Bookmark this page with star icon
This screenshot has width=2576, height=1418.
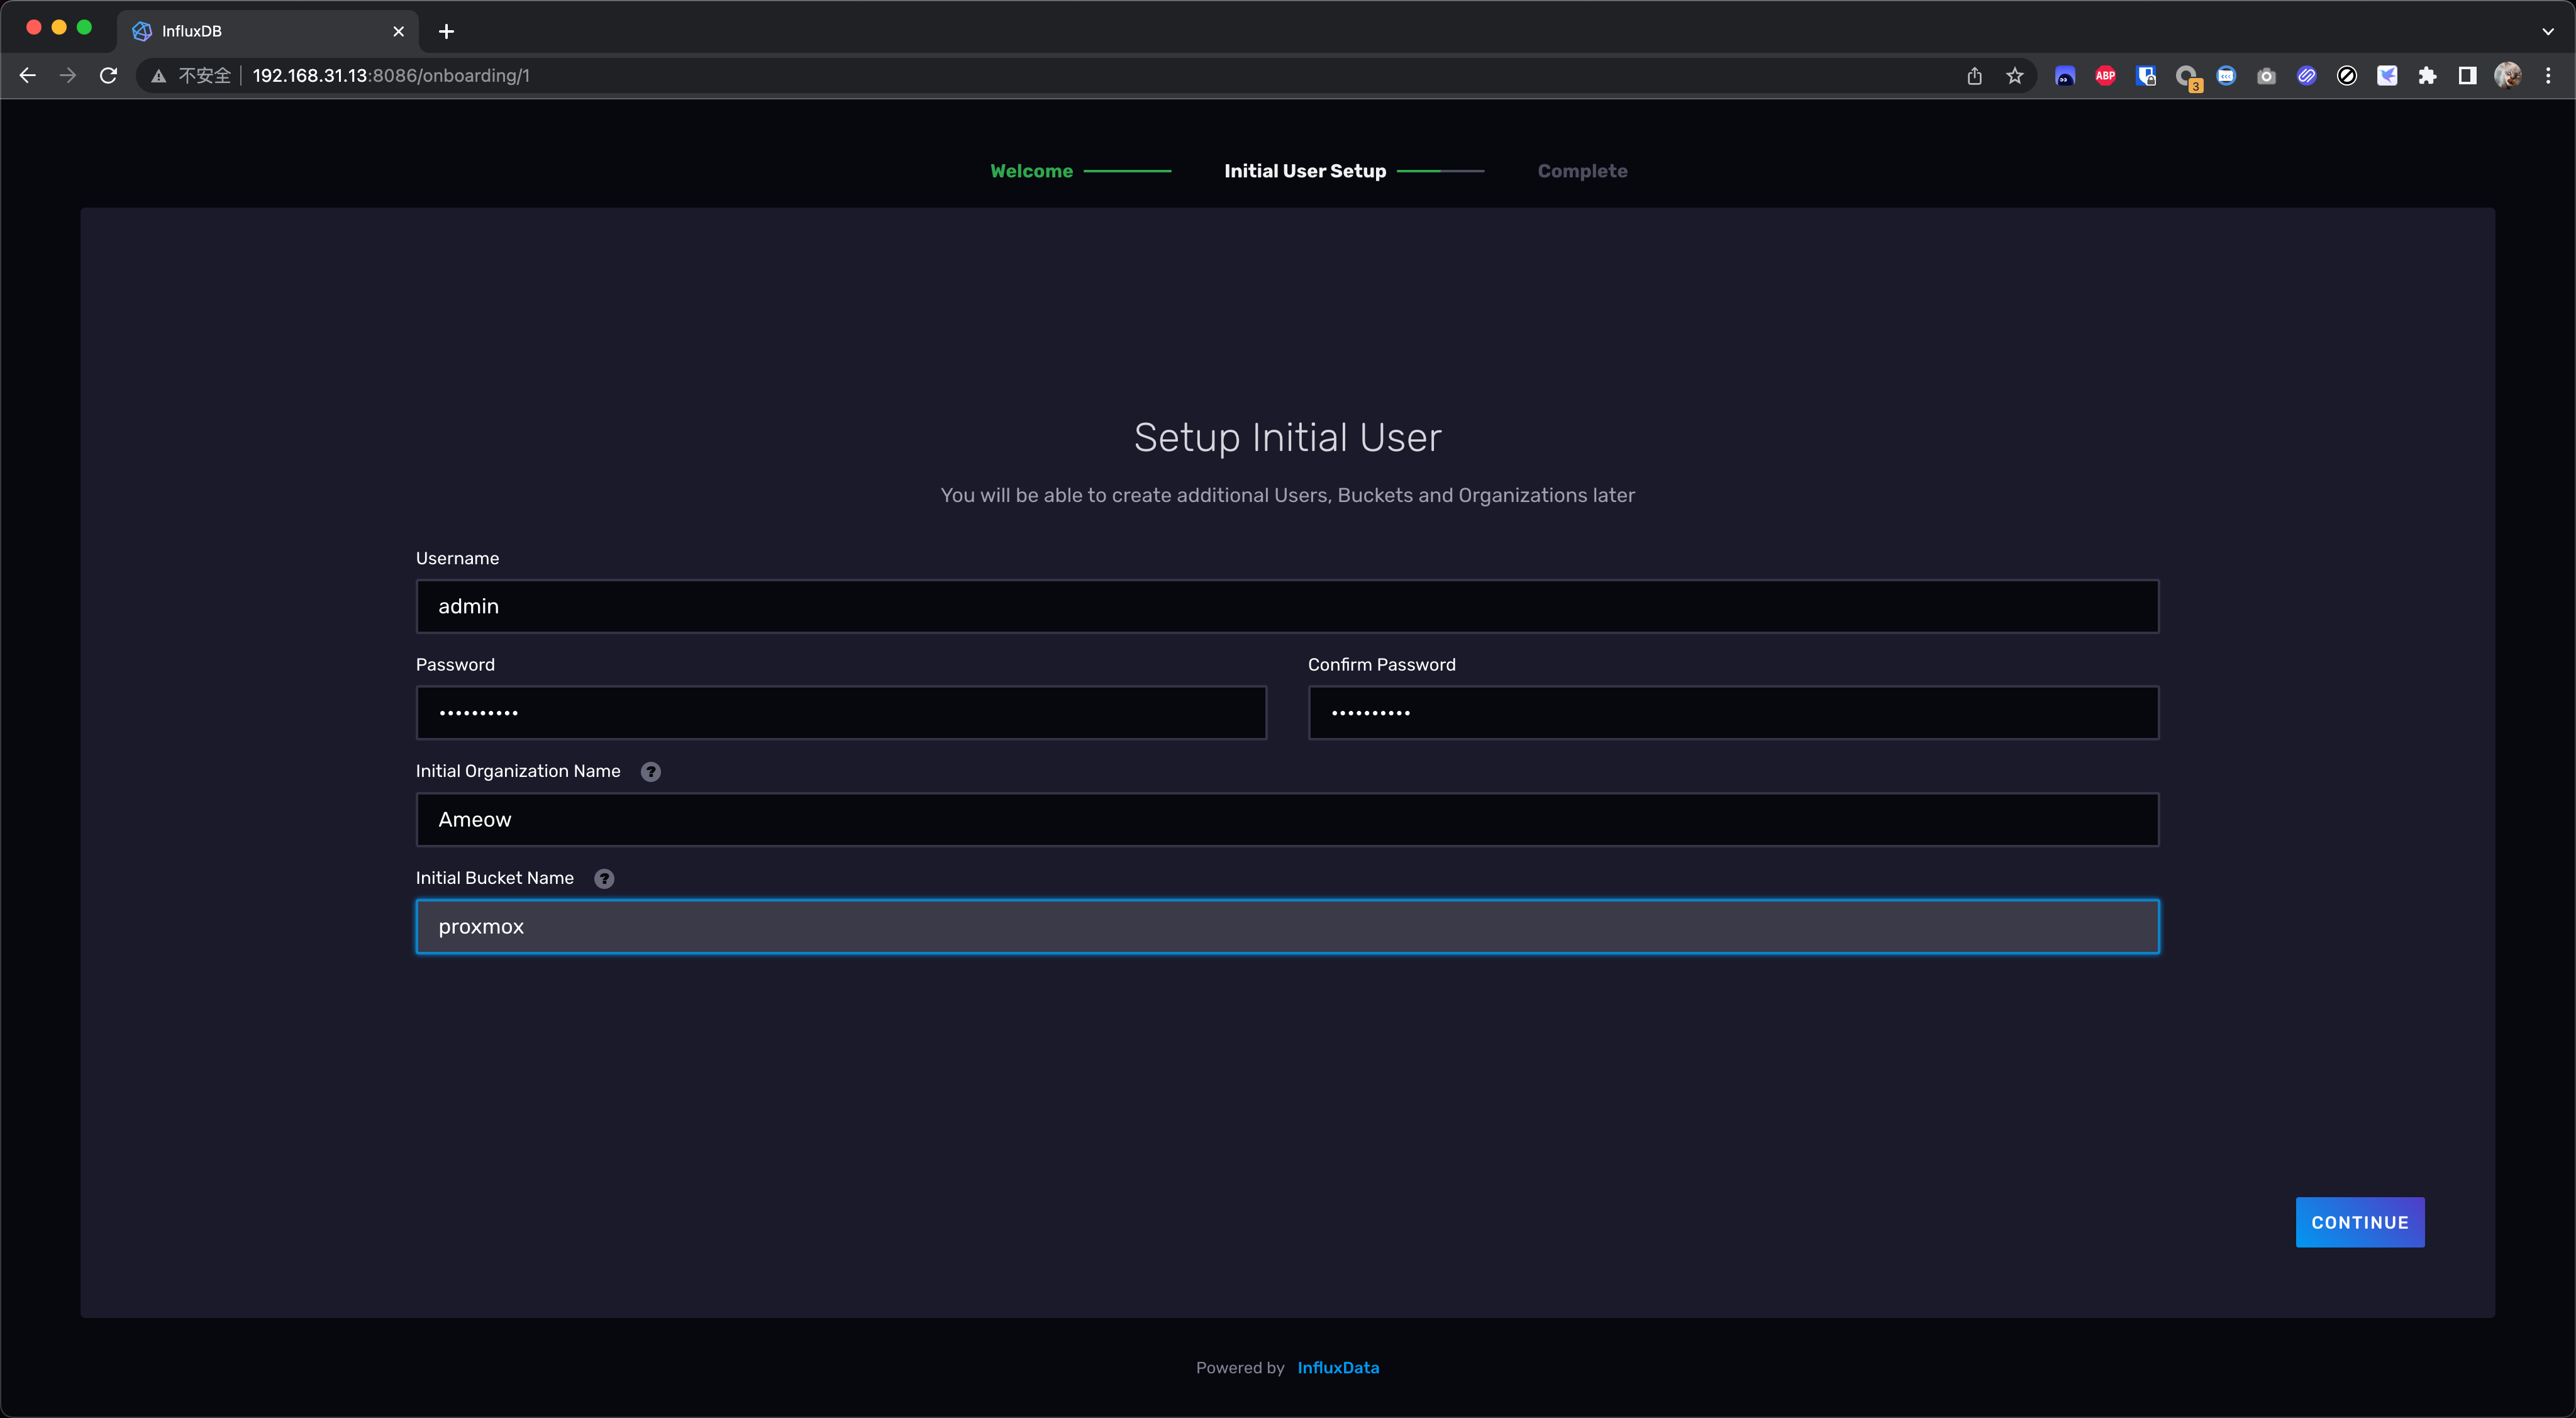tap(2014, 75)
